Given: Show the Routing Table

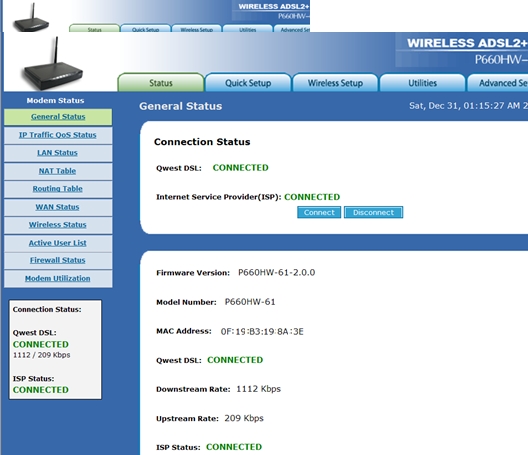Looking at the screenshot, I should coord(58,189).
